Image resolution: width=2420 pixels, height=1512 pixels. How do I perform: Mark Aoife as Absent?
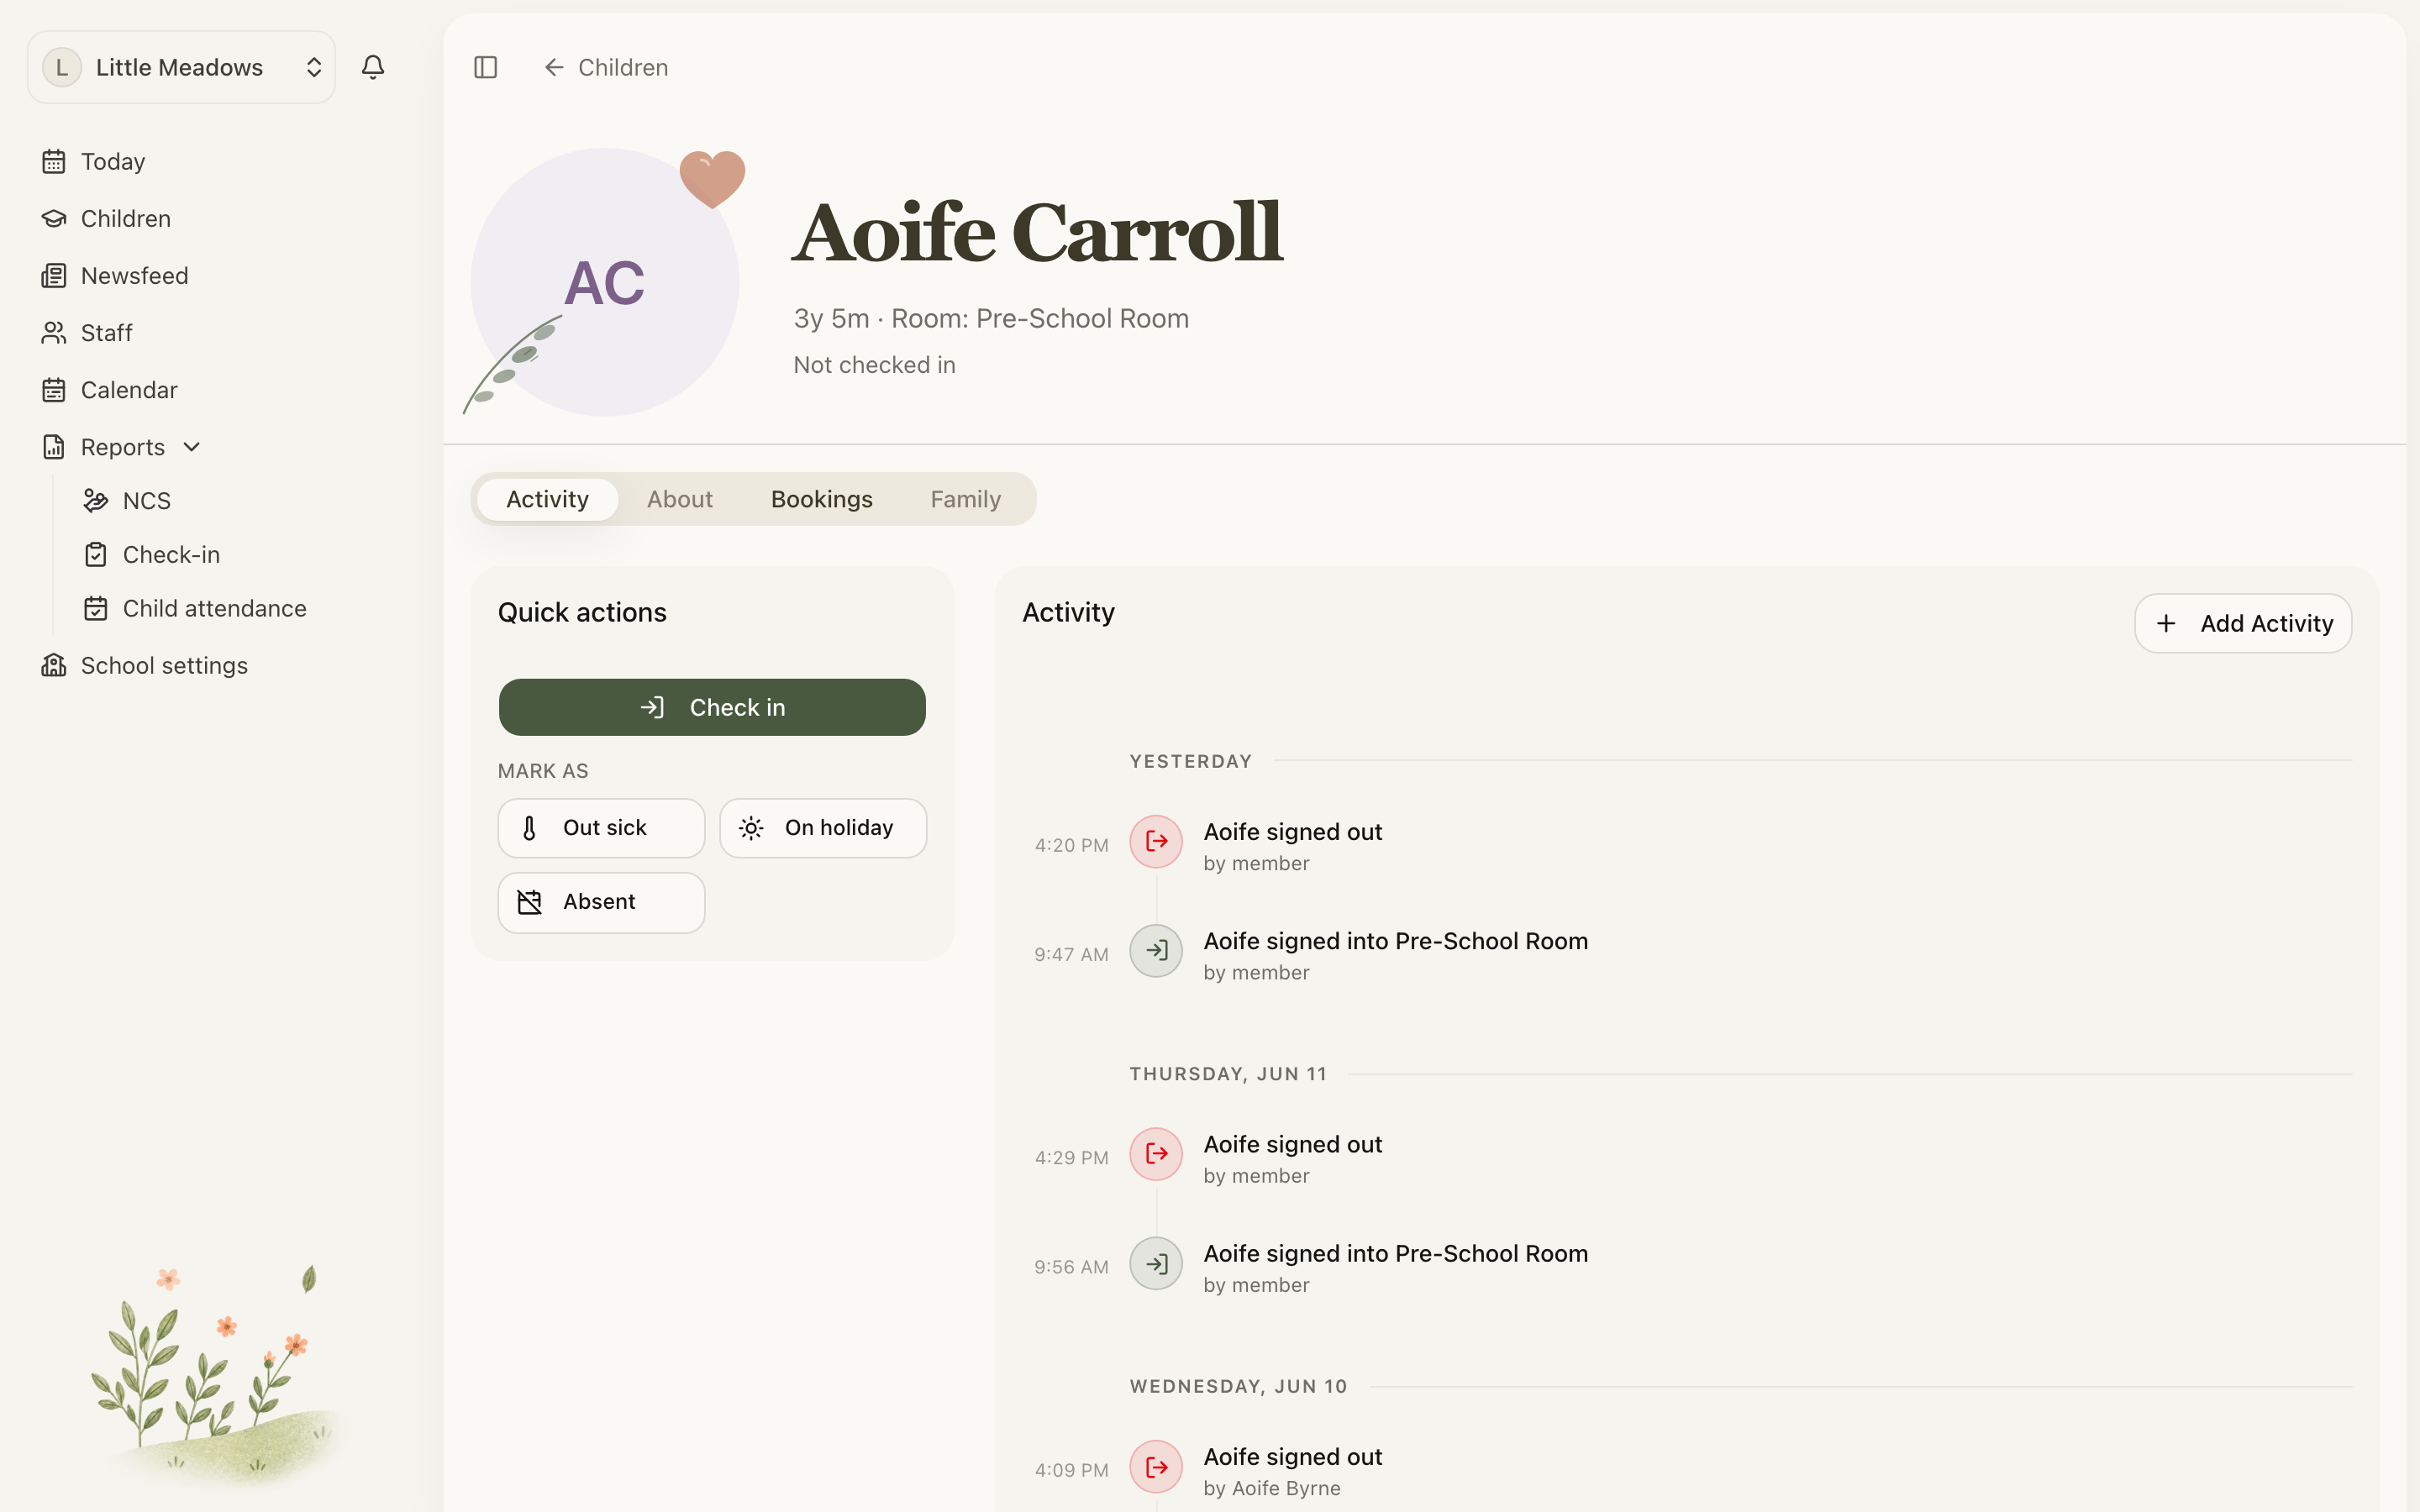pyautogui.click(x=601, y=902)
